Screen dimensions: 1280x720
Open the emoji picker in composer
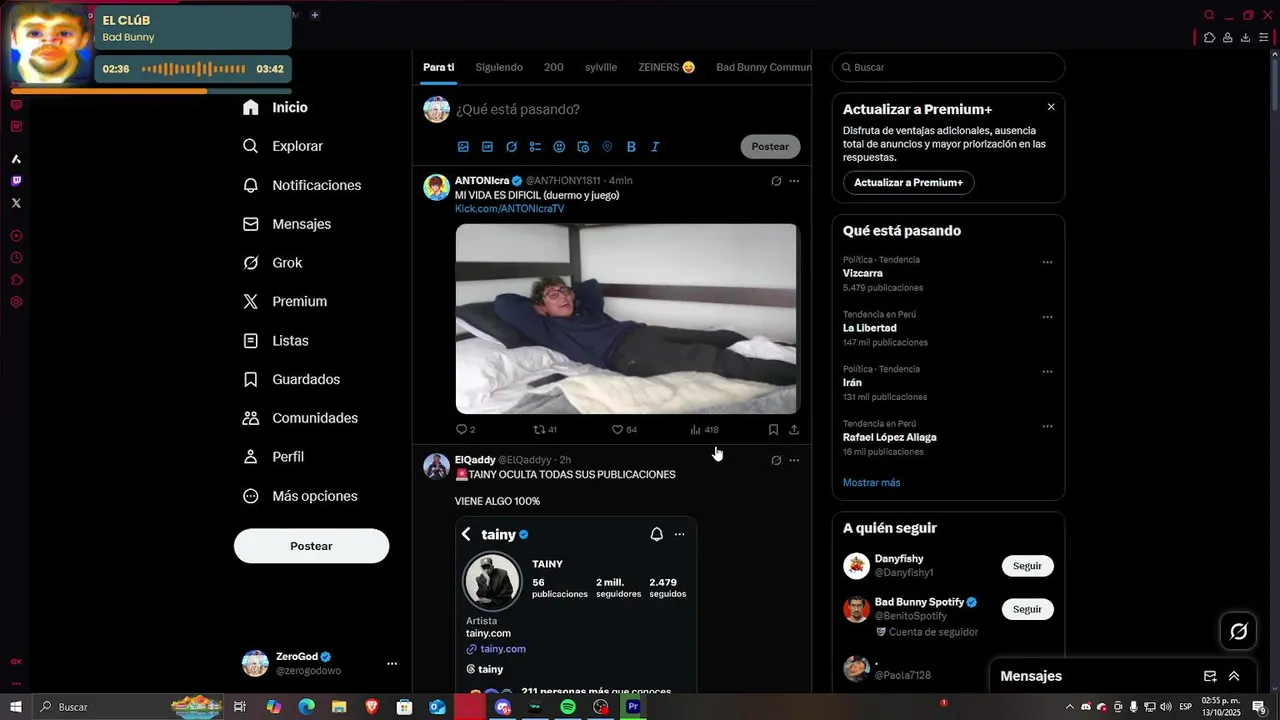(559, 147)
